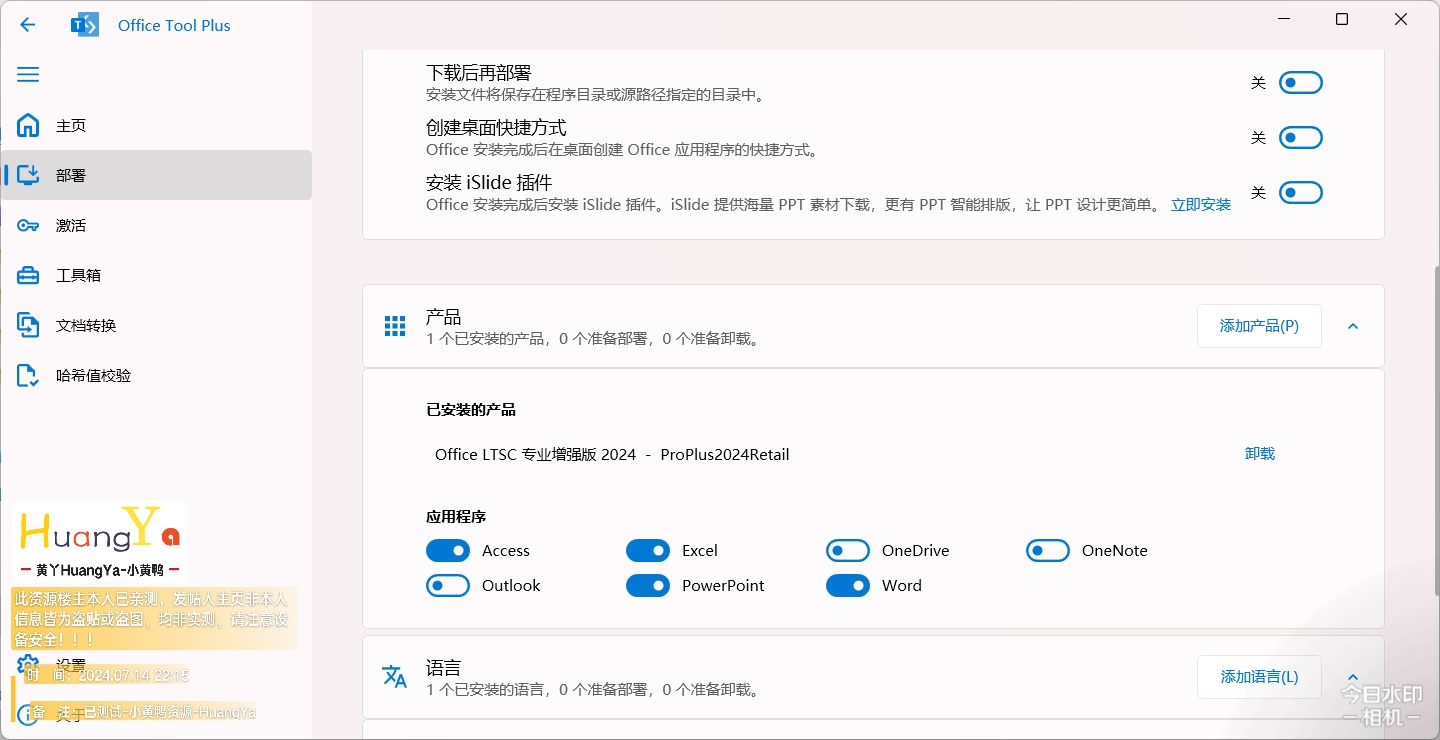Viewport: 1440px width, 740px height.
Task: Maximize the Office Tool Plus window
Action: [1342, 19]
